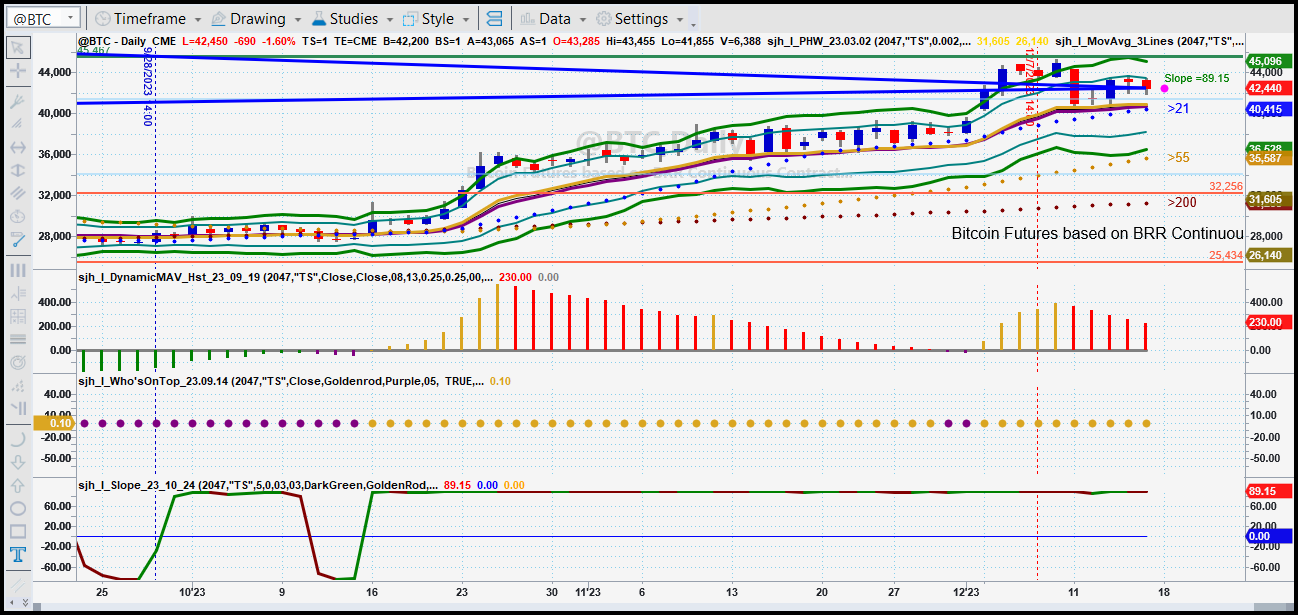
Task: Click the sjh_I_DynamicMAV_Hst study label
Action: [x=286, y=275]
